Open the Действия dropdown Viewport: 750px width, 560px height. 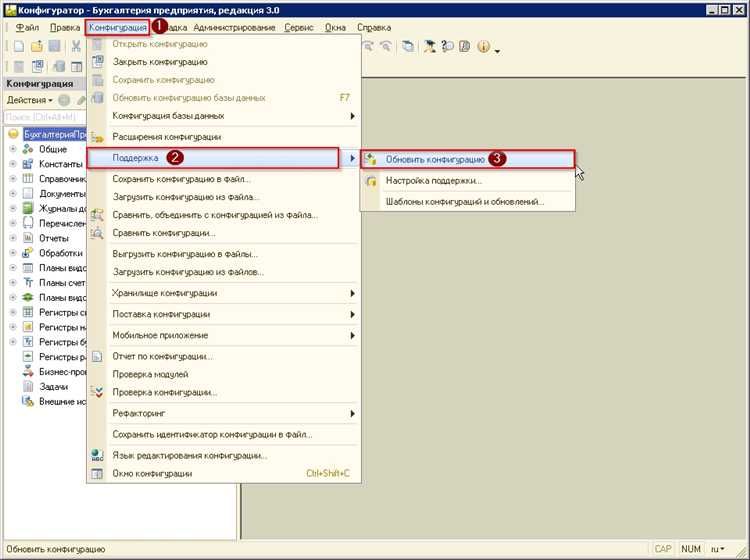pyautogui.click(x=29, y=100)
